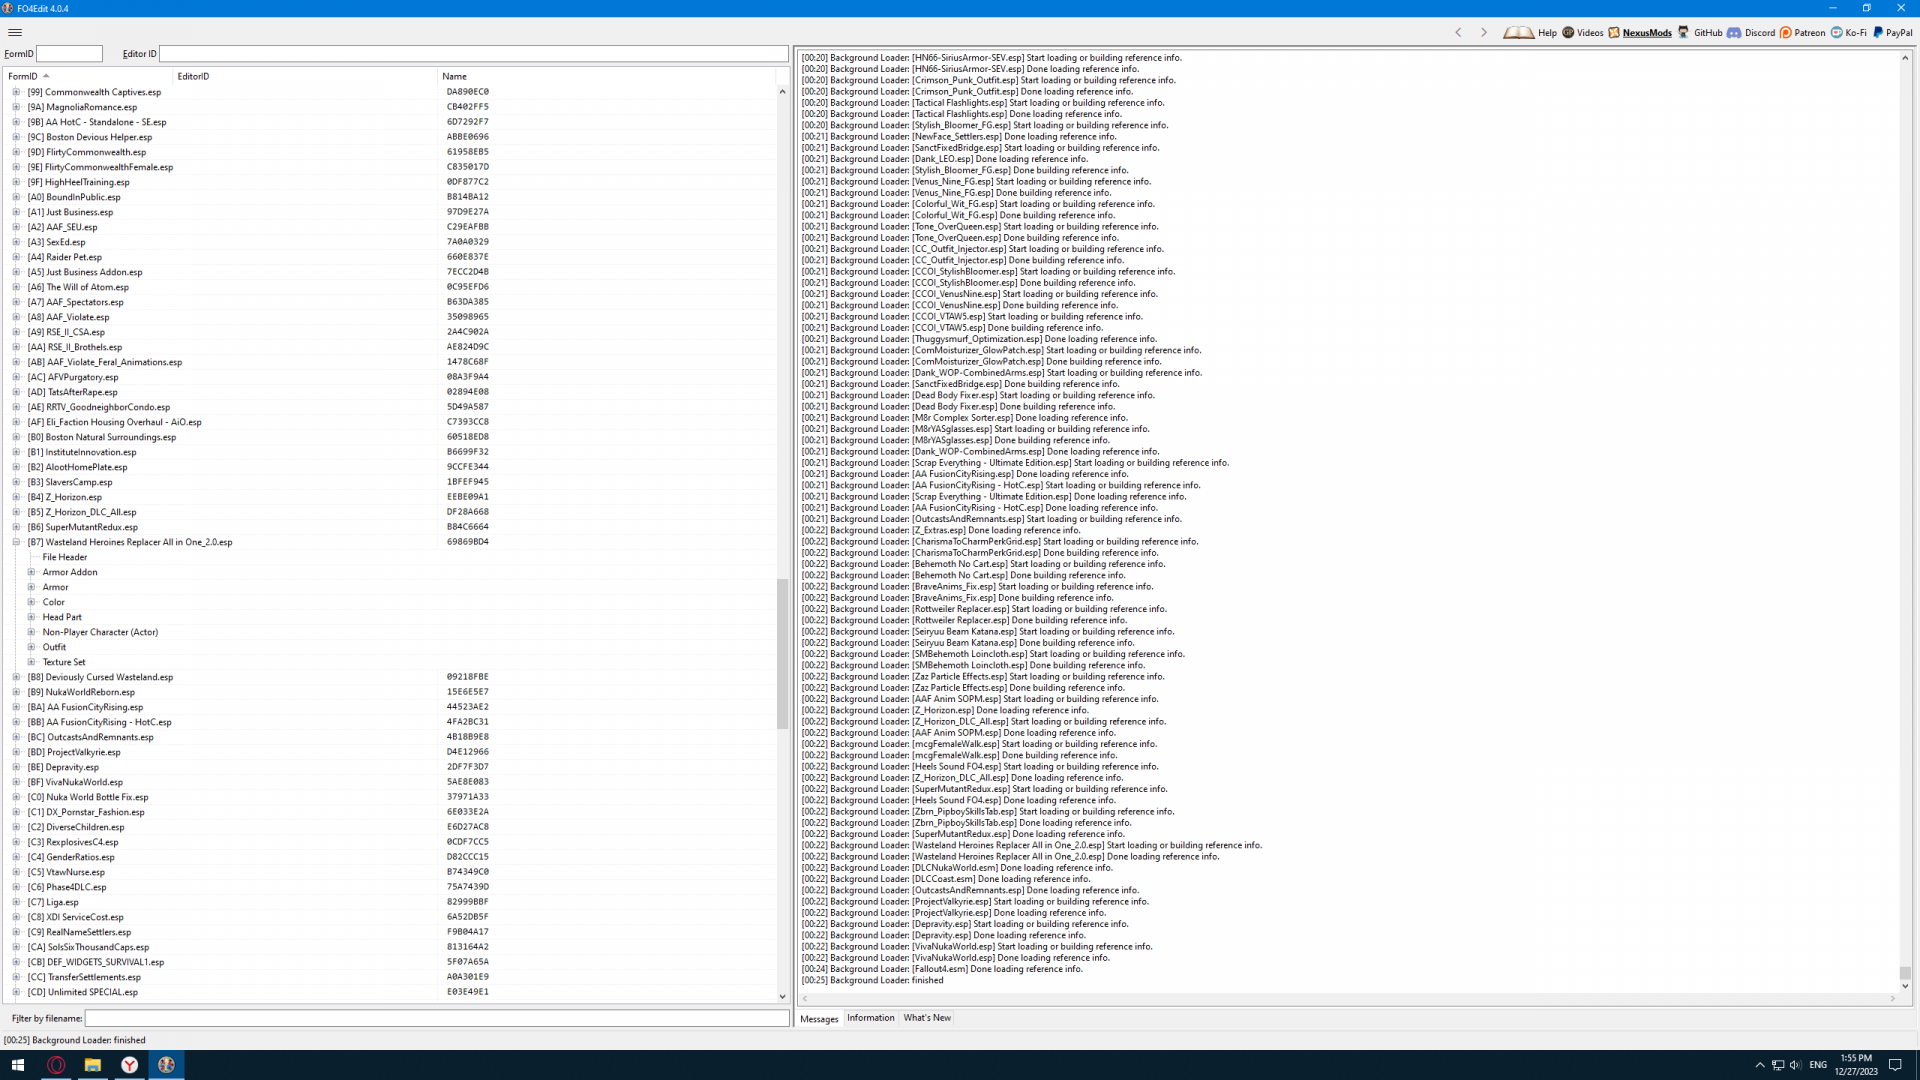Sort by the EditorID column header
Viewport: 1920px width, 1080px height.
pos(194,76)
